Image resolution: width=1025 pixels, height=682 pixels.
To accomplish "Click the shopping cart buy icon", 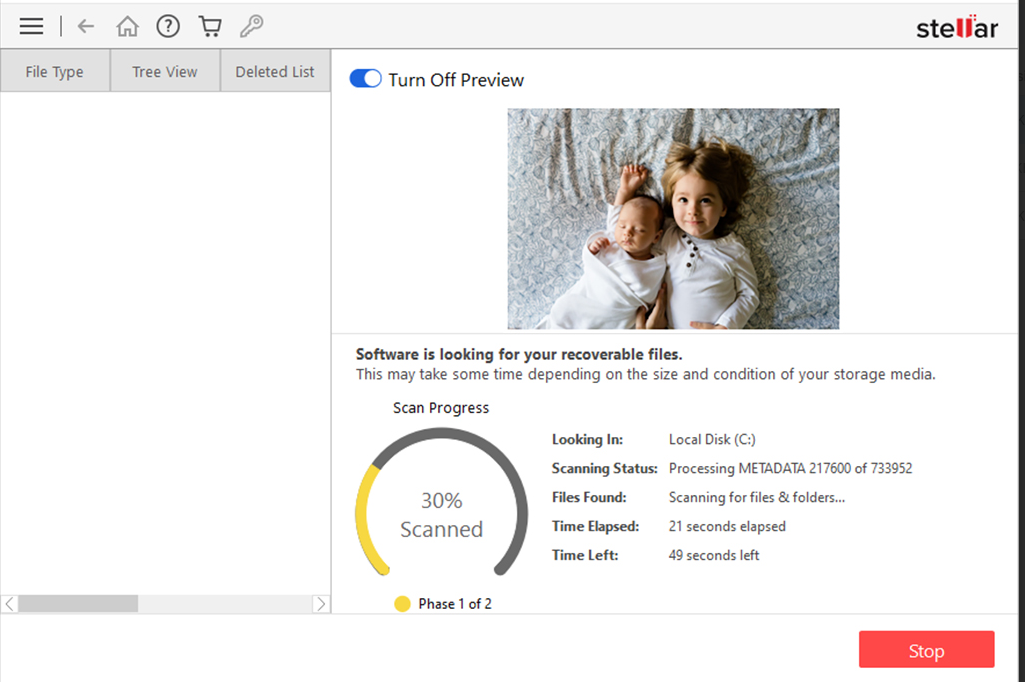I will click(x=210, y=27).
